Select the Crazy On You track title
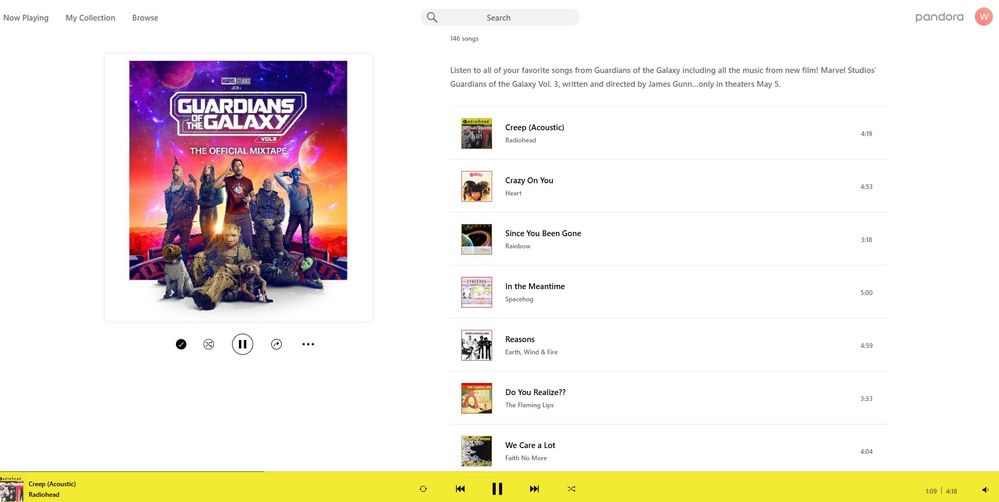 [x=529, y=180]
